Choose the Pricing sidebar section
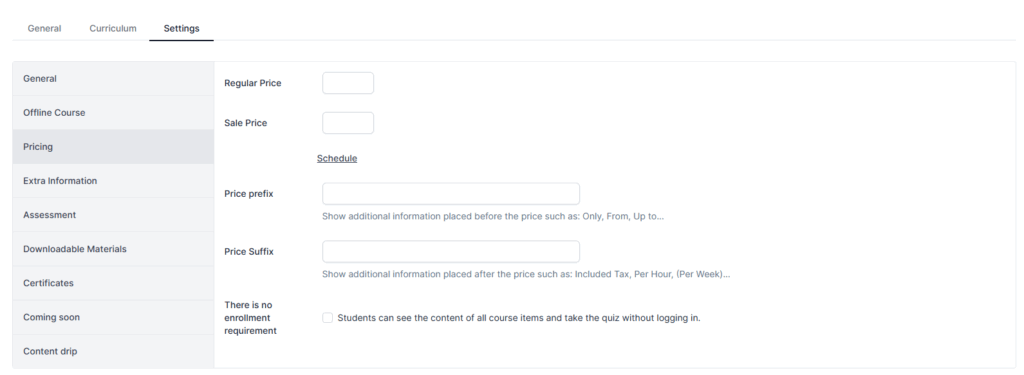 113,147
